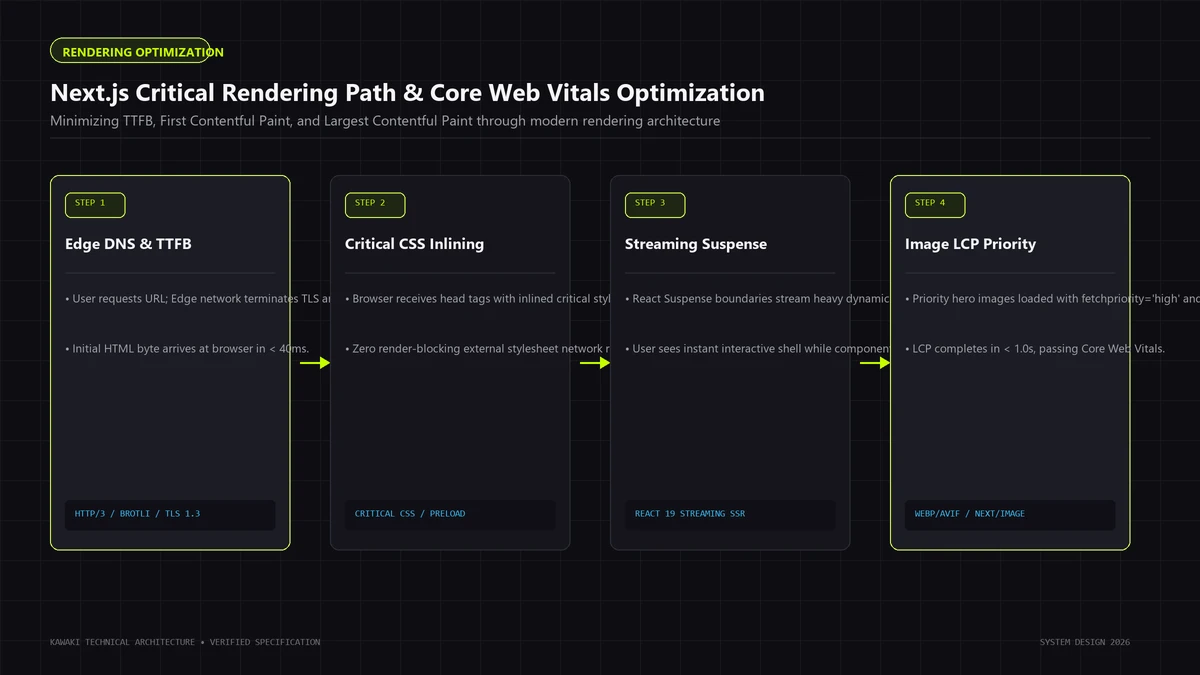Select the STEP 3 badge
Screen dimensions: 1200x675
pos(655,205)
